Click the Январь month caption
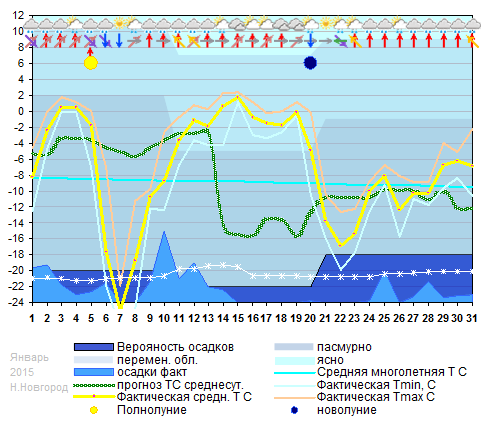 (29, 358)
